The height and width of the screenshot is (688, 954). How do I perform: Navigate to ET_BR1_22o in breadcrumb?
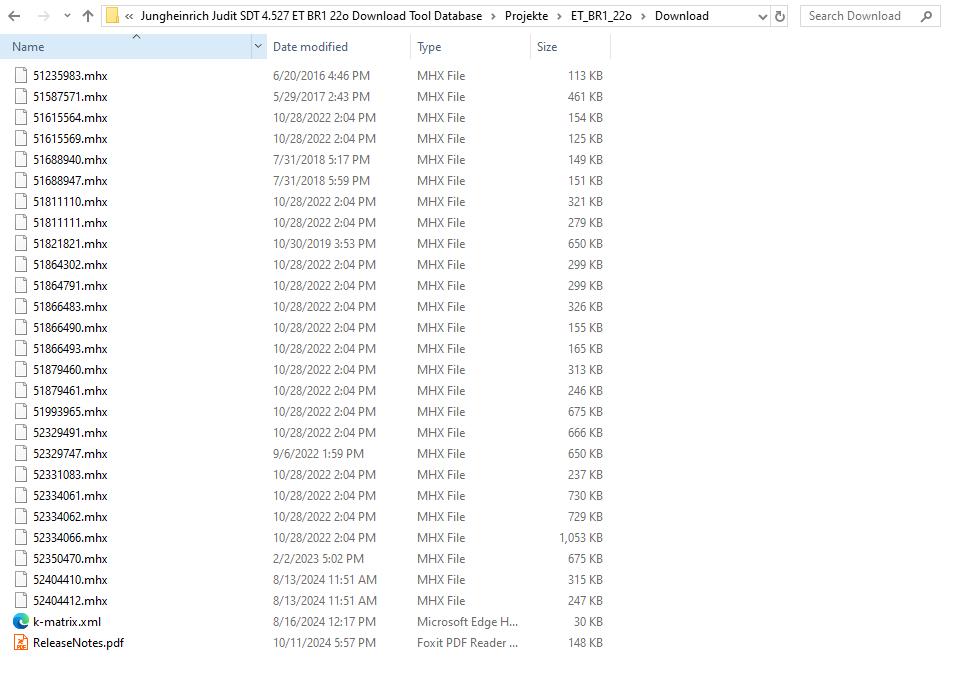coord(601,16)
